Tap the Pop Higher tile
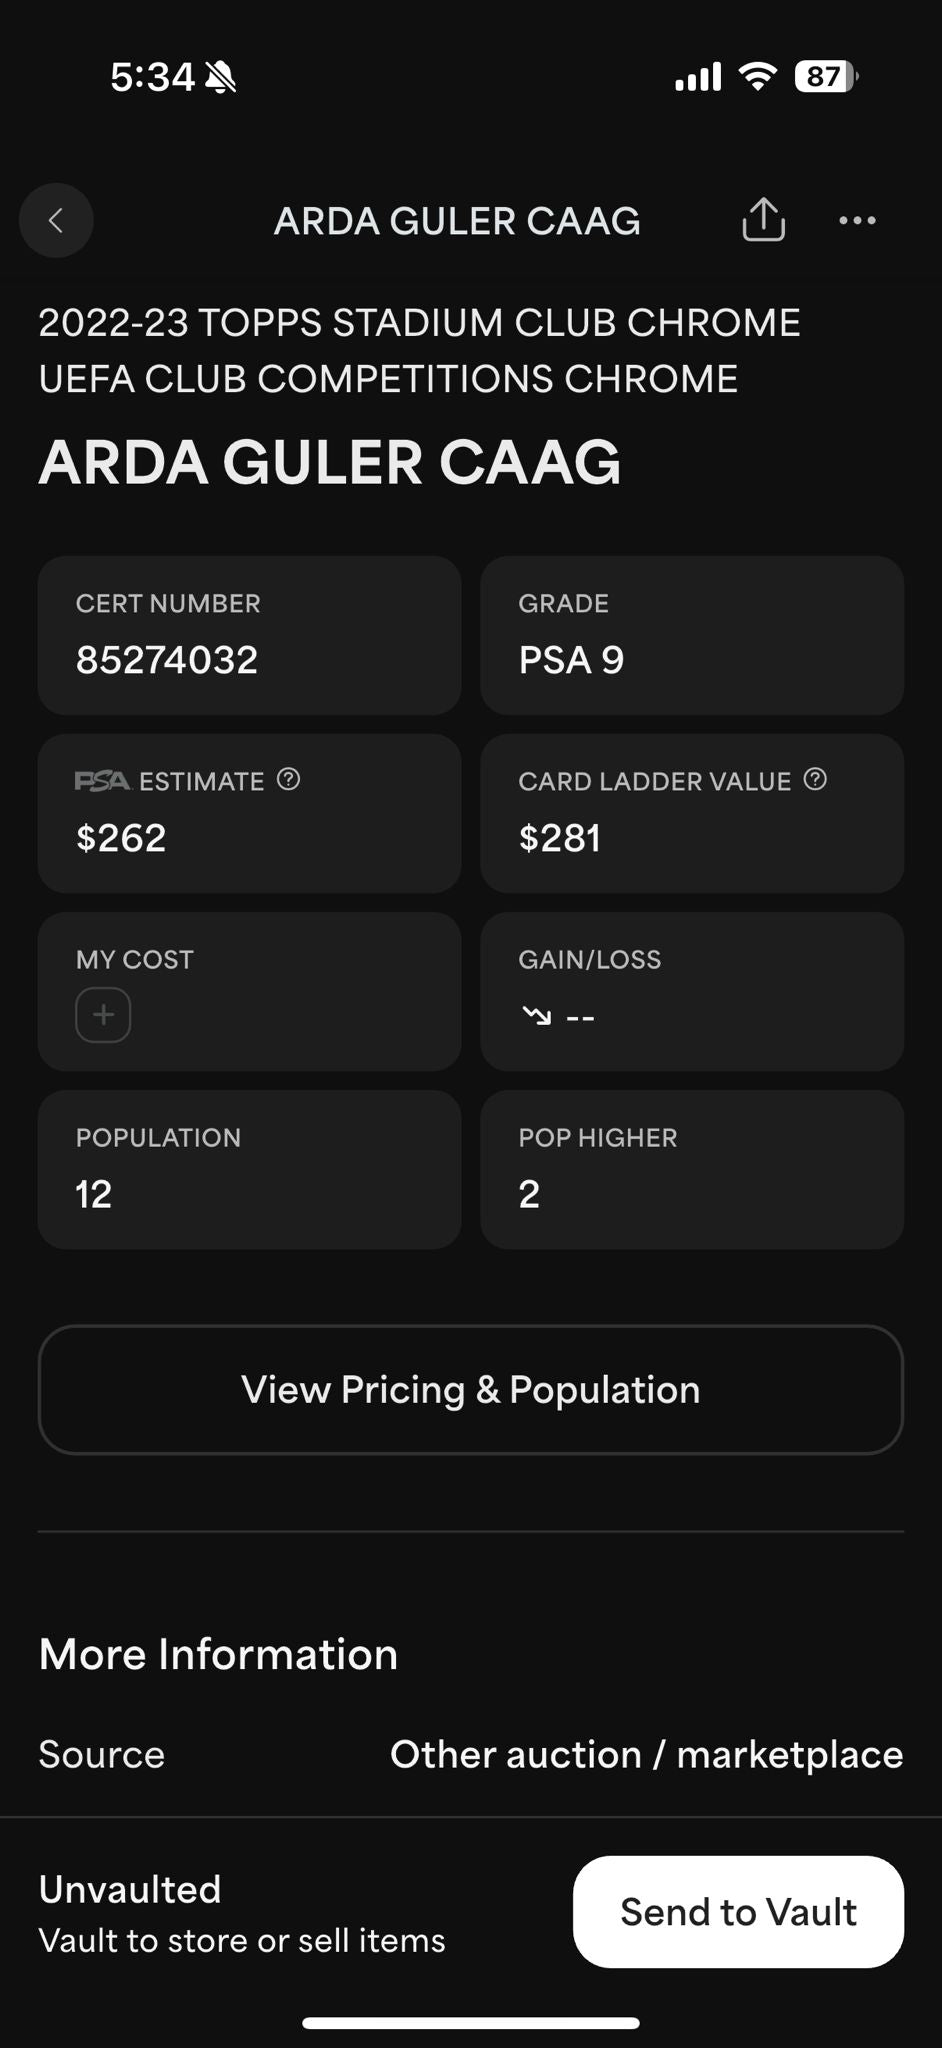 coord(692,1169)
